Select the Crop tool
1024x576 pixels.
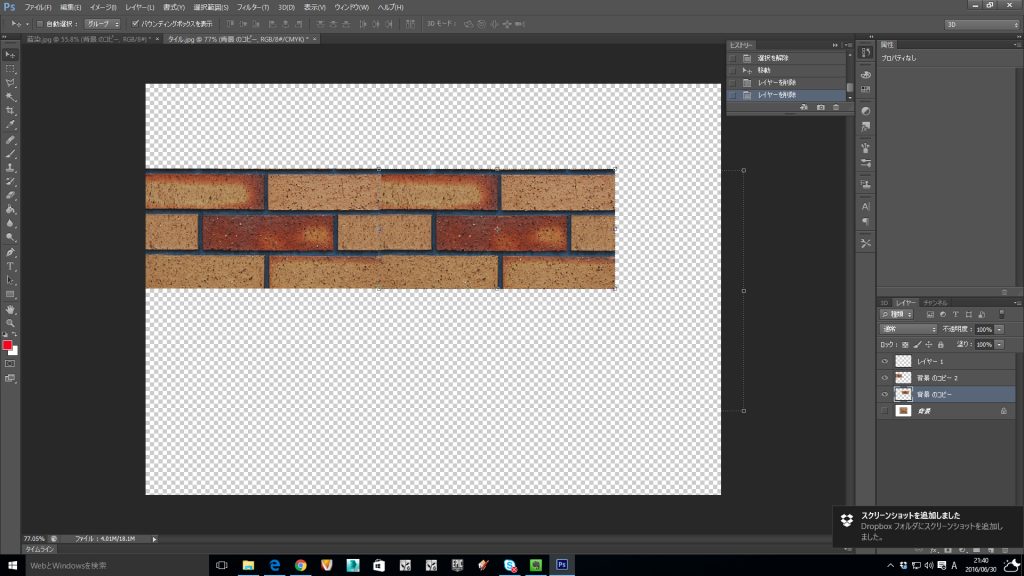pyautogui.click(x=11, y=110)
